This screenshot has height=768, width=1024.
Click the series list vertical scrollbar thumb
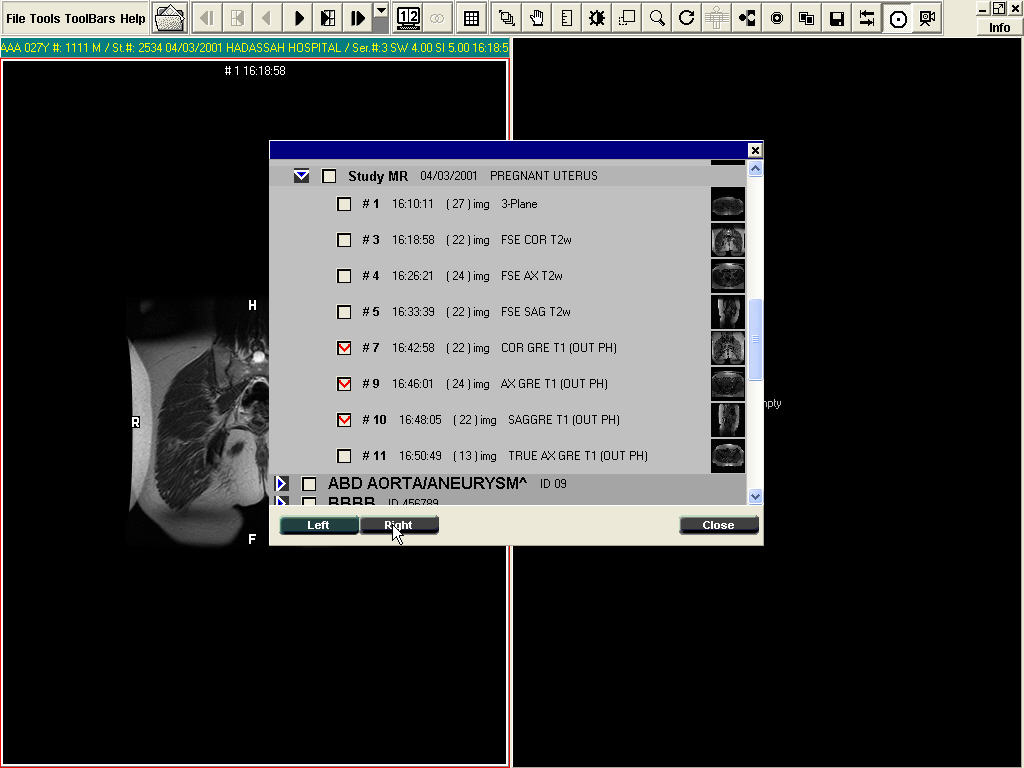755,340
